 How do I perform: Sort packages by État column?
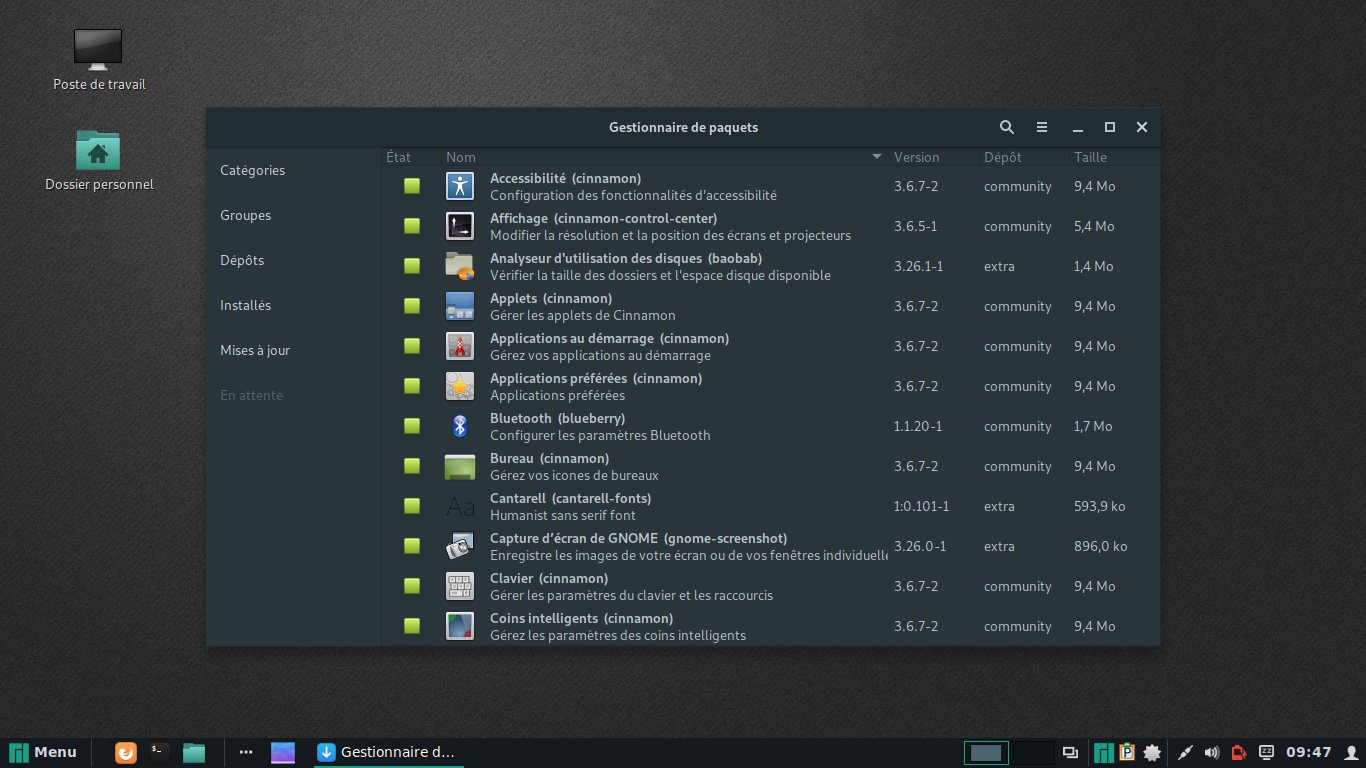411,157
